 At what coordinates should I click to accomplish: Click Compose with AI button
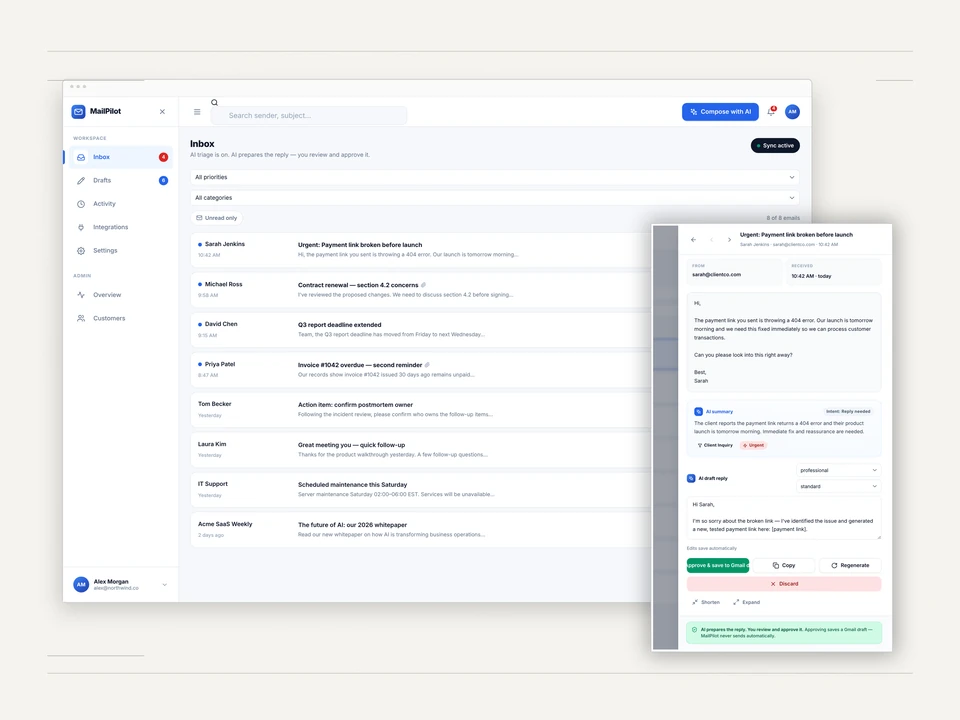pos(720,111)
